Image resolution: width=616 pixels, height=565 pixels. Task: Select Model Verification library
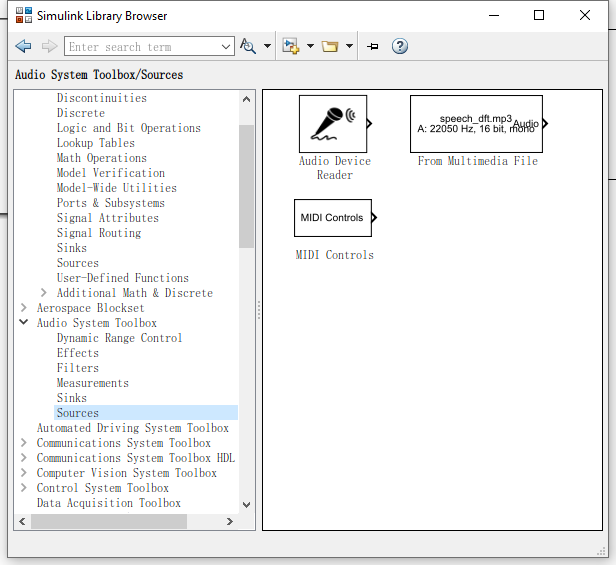[x=111, y=172]
